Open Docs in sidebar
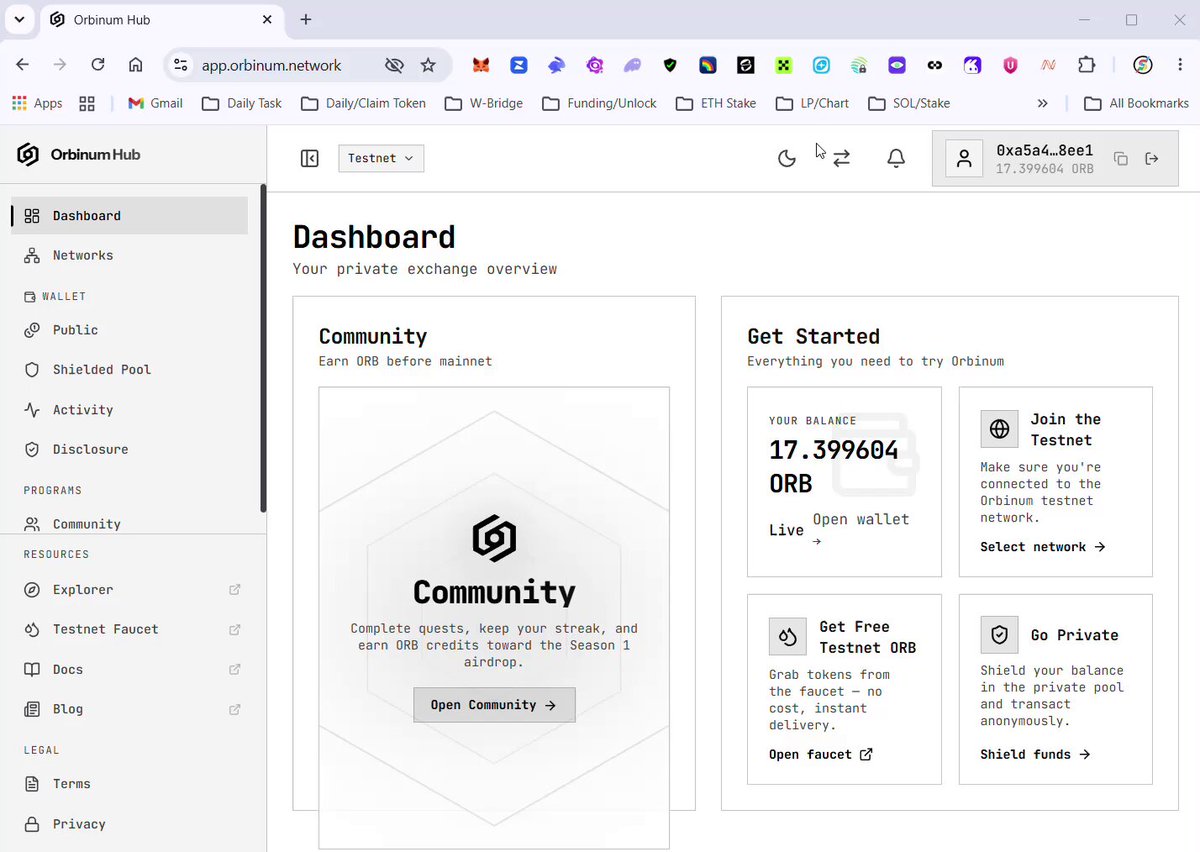This screenshot has width=1200, height=852. click(x=130, y=669)
